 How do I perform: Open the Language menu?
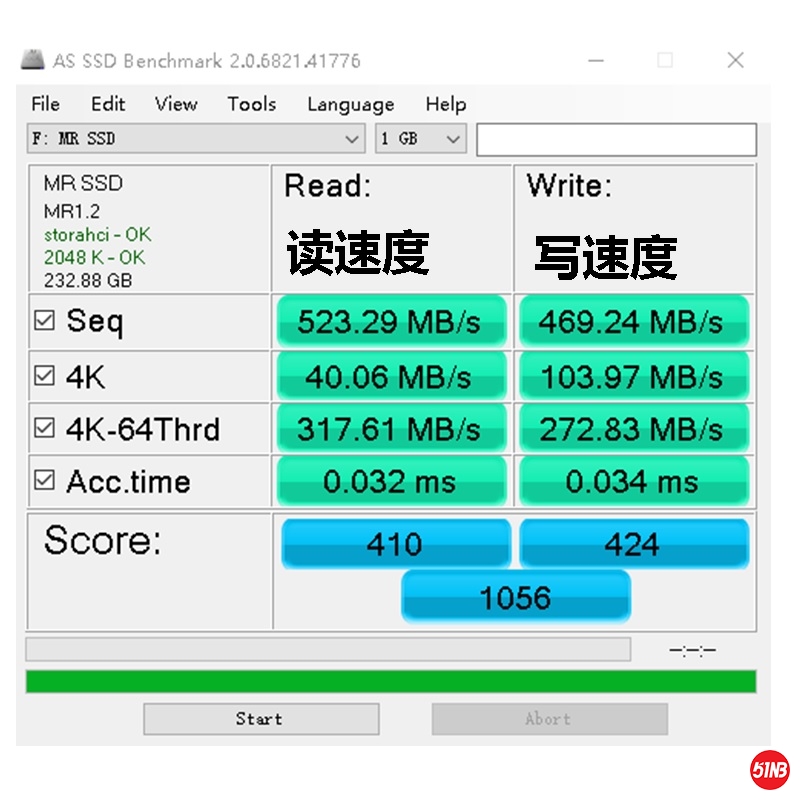point(351,105)
